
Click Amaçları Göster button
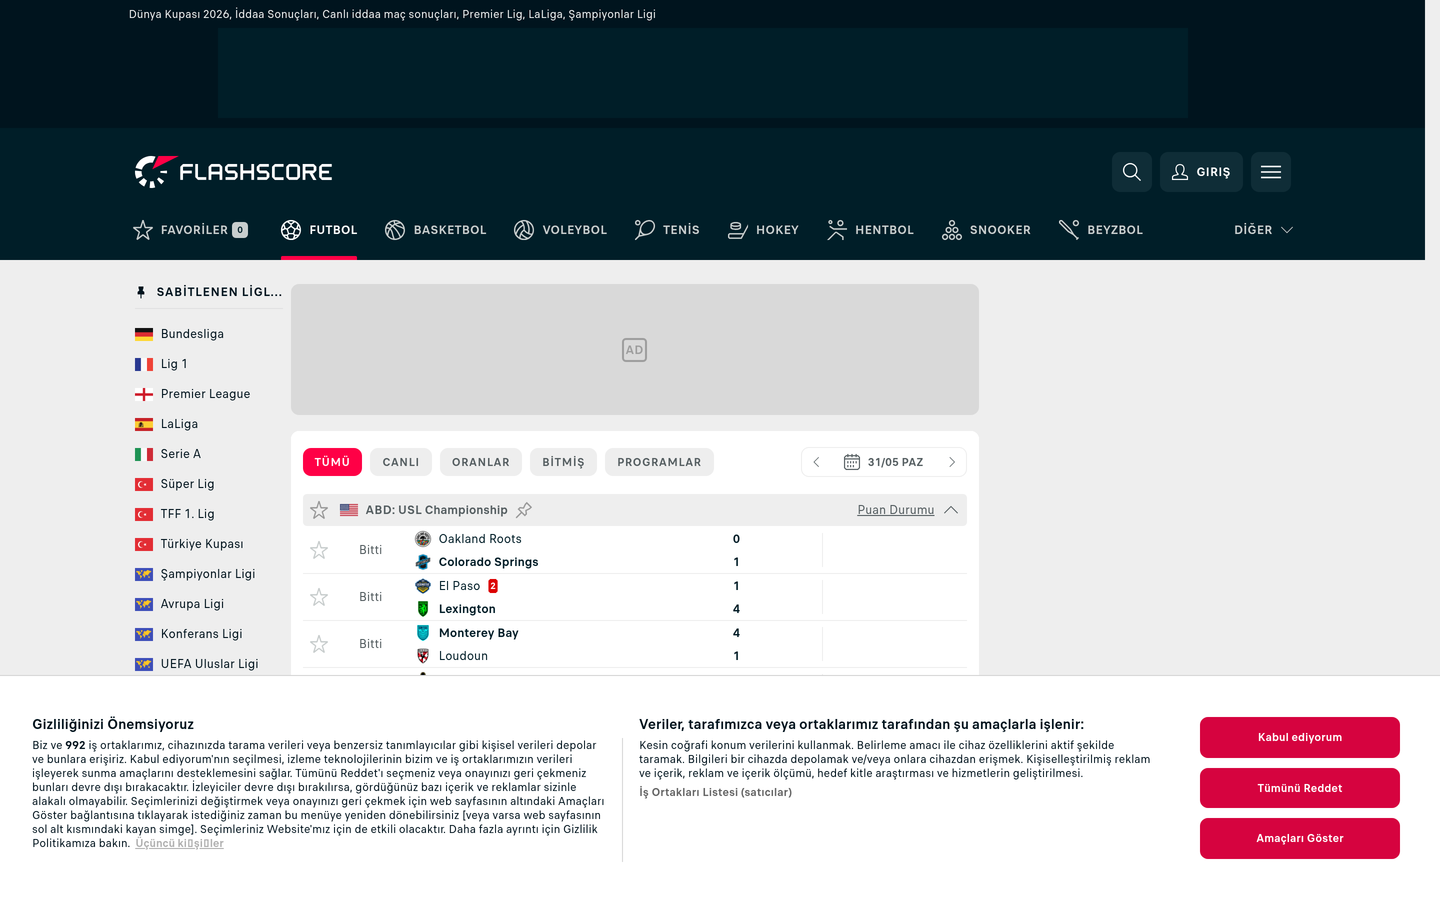coord(1300,838)
